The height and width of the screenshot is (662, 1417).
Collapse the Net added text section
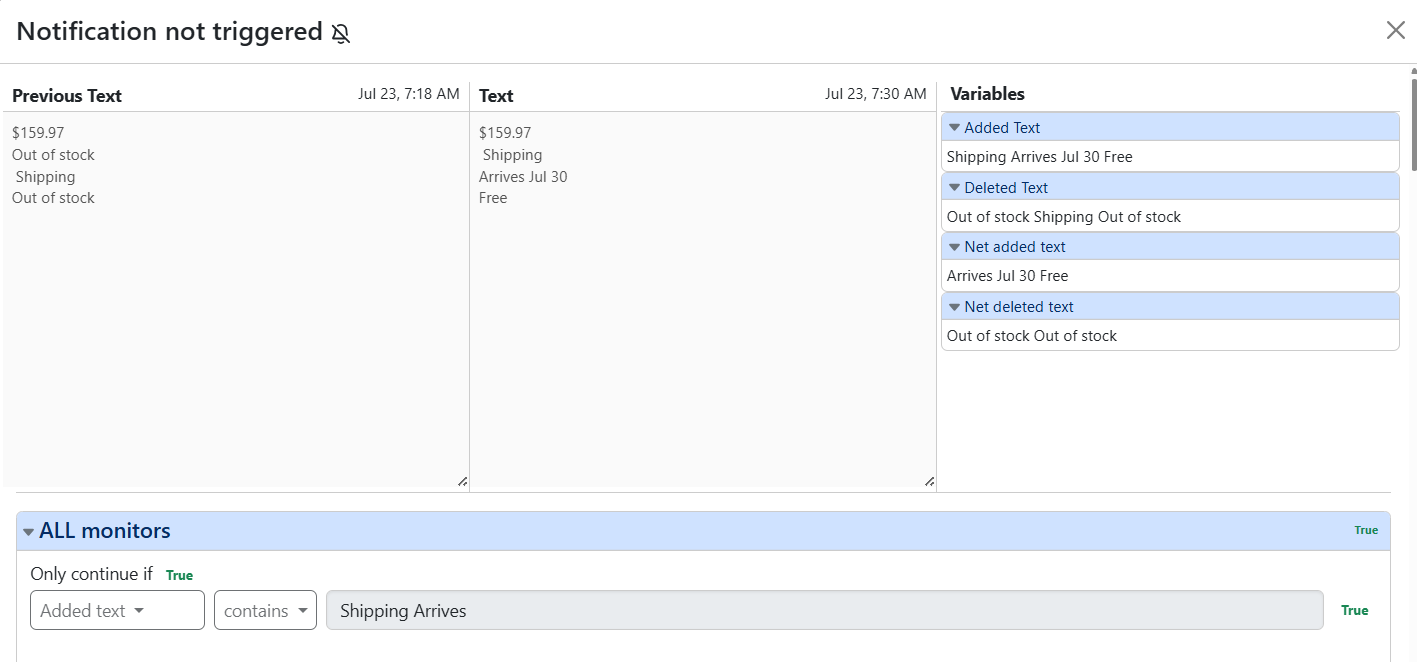tap(1170, 246)
